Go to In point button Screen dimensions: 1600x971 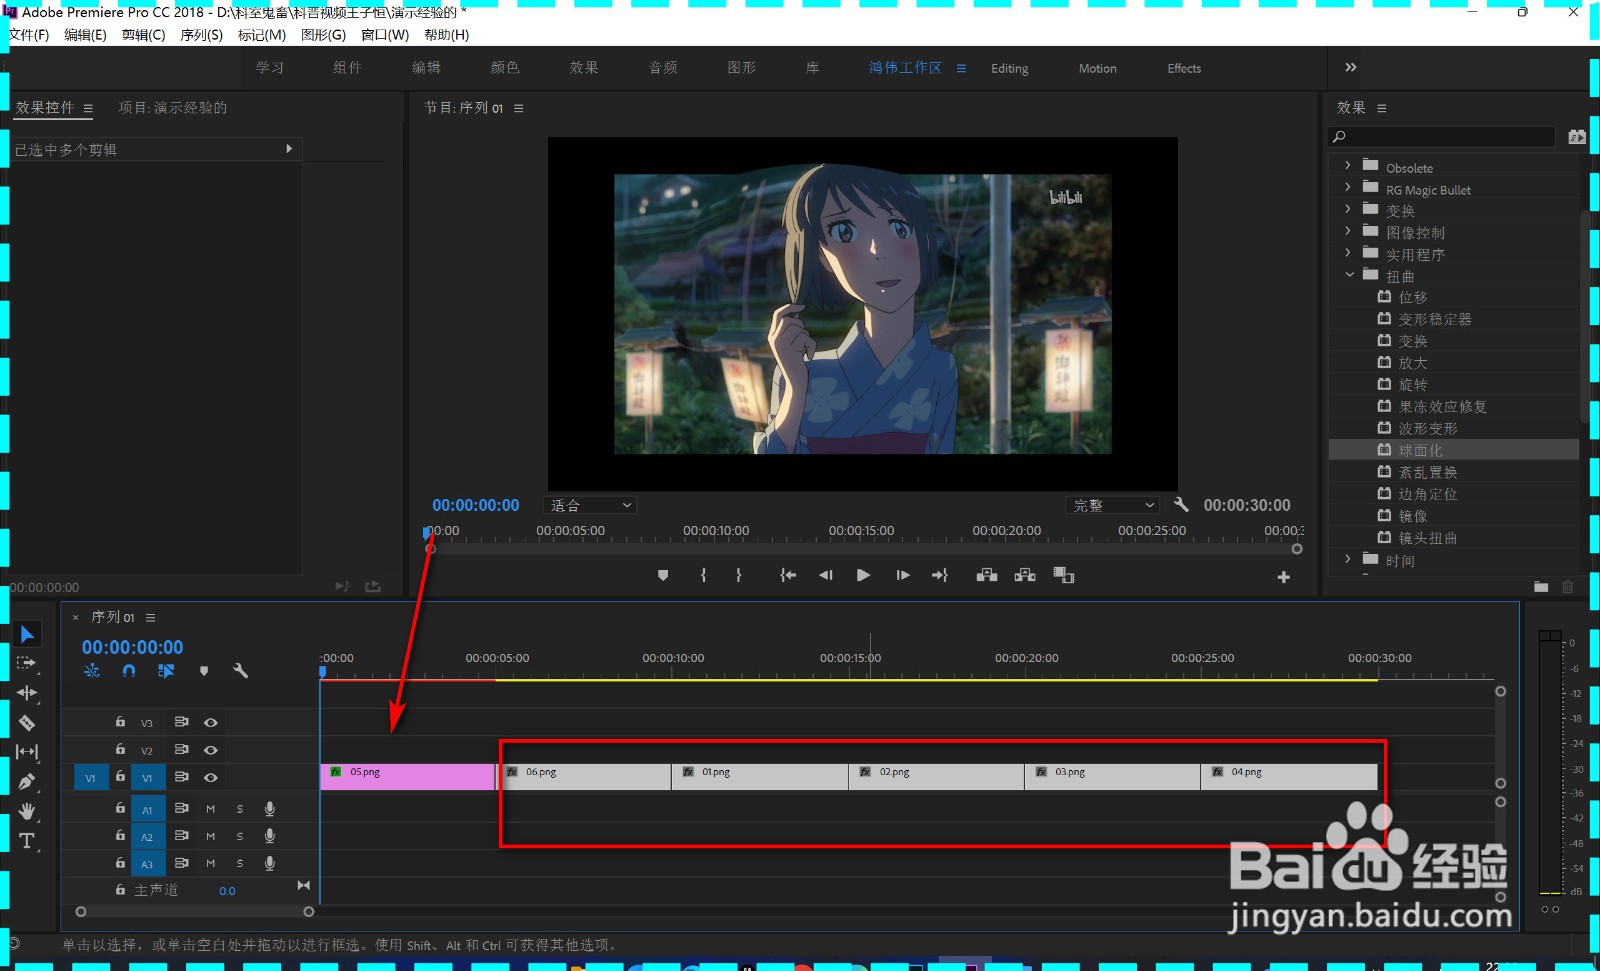(788, 576)
